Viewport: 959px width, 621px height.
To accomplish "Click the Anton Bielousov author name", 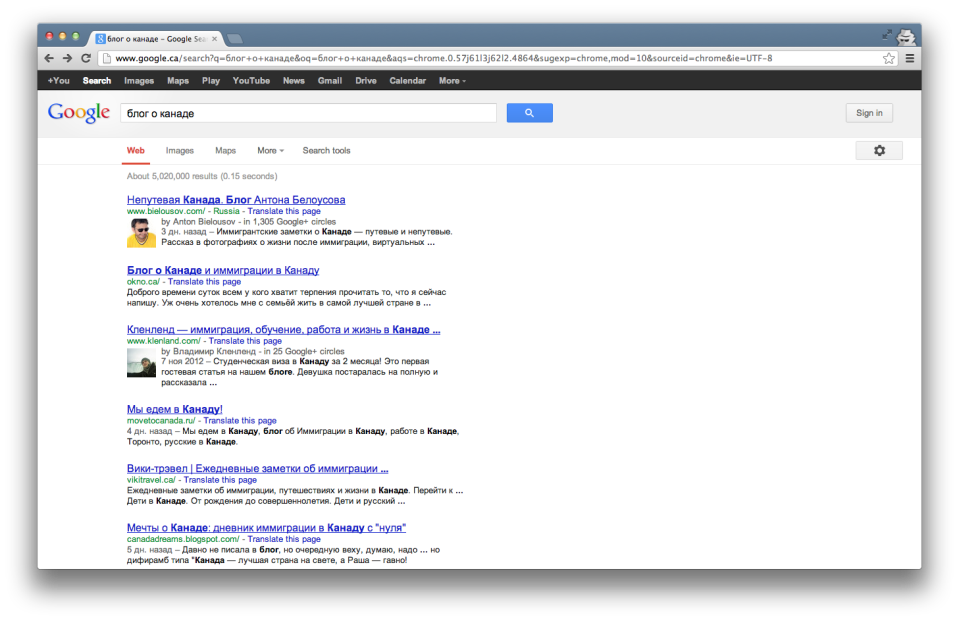I will [x=204, y=221].
